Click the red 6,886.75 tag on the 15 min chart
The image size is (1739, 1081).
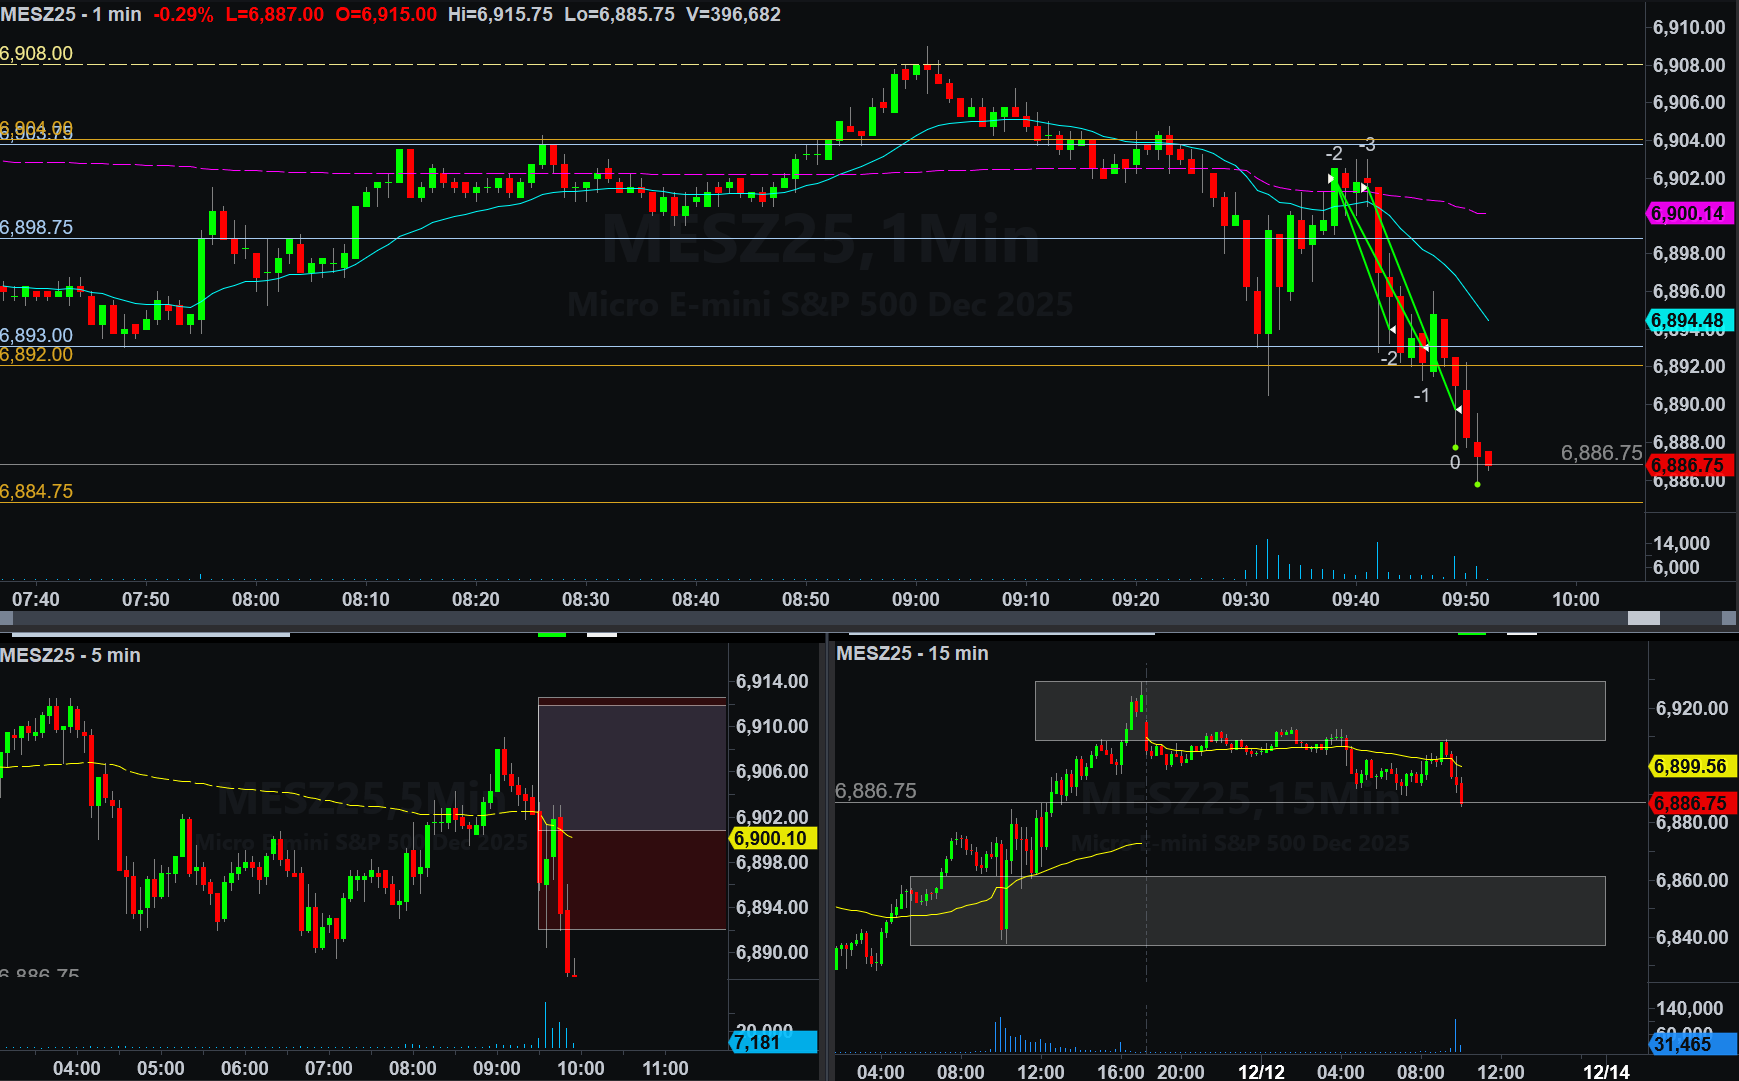point(1690,803)
